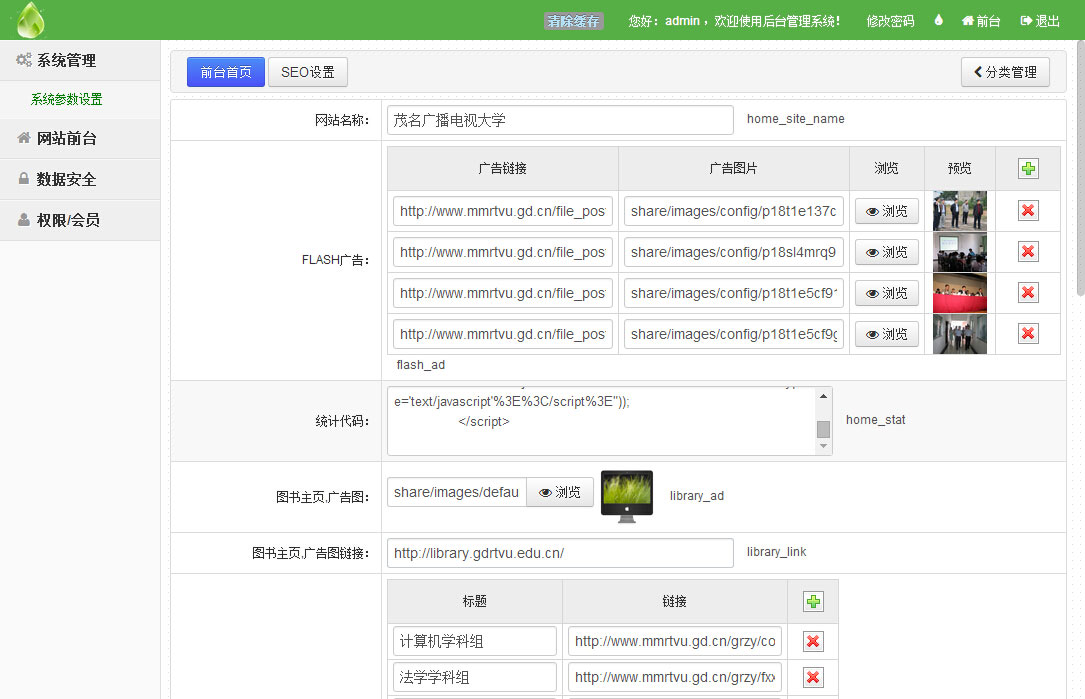Browse image for second FLASH ad

pyautogui.click(x=886, y=252)
